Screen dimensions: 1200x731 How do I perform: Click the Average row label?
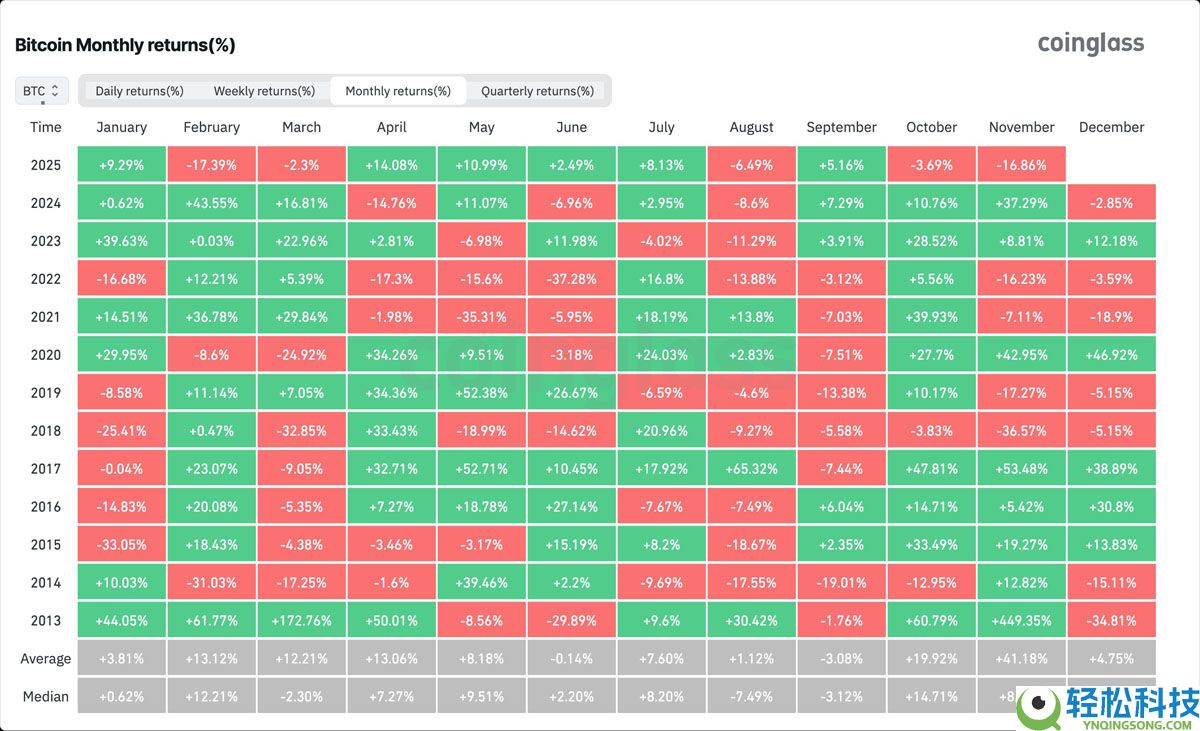[46, 658]
